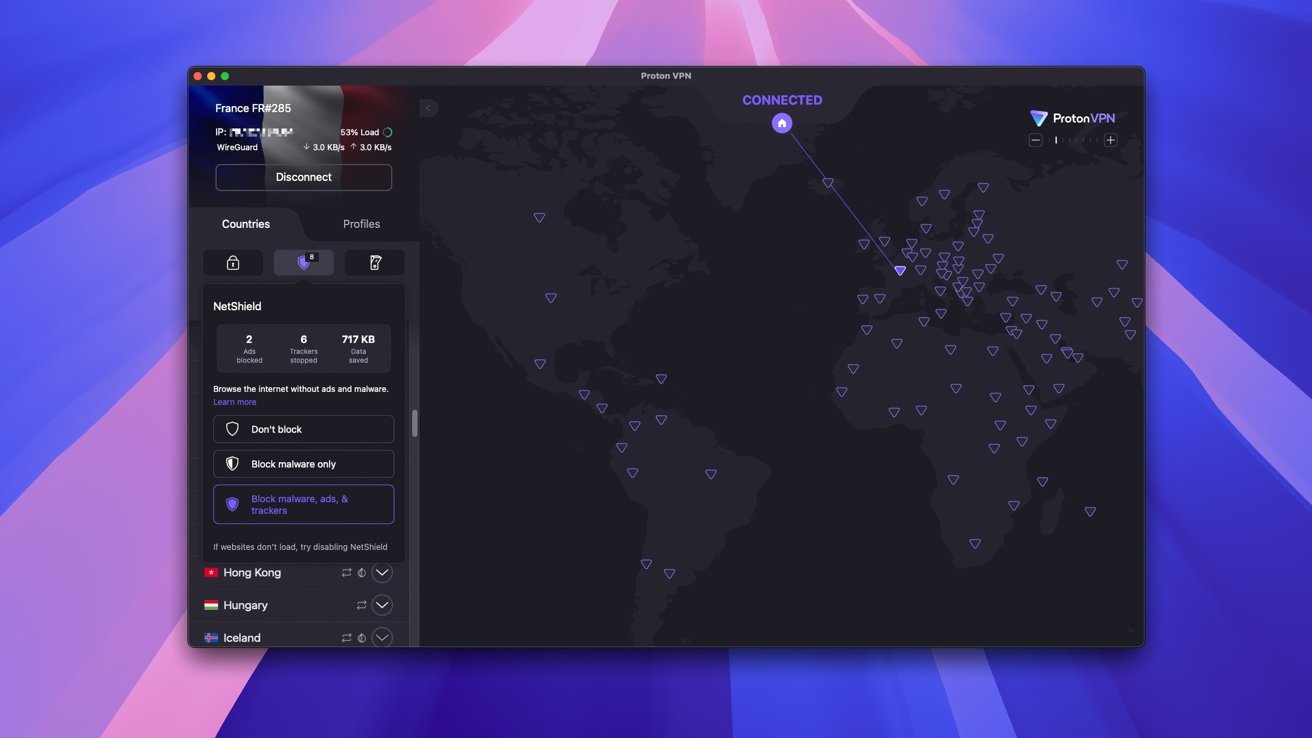Click the Hong Kong country name
This screenshot has width=1312, height=738.
click(x=252, y=573)
